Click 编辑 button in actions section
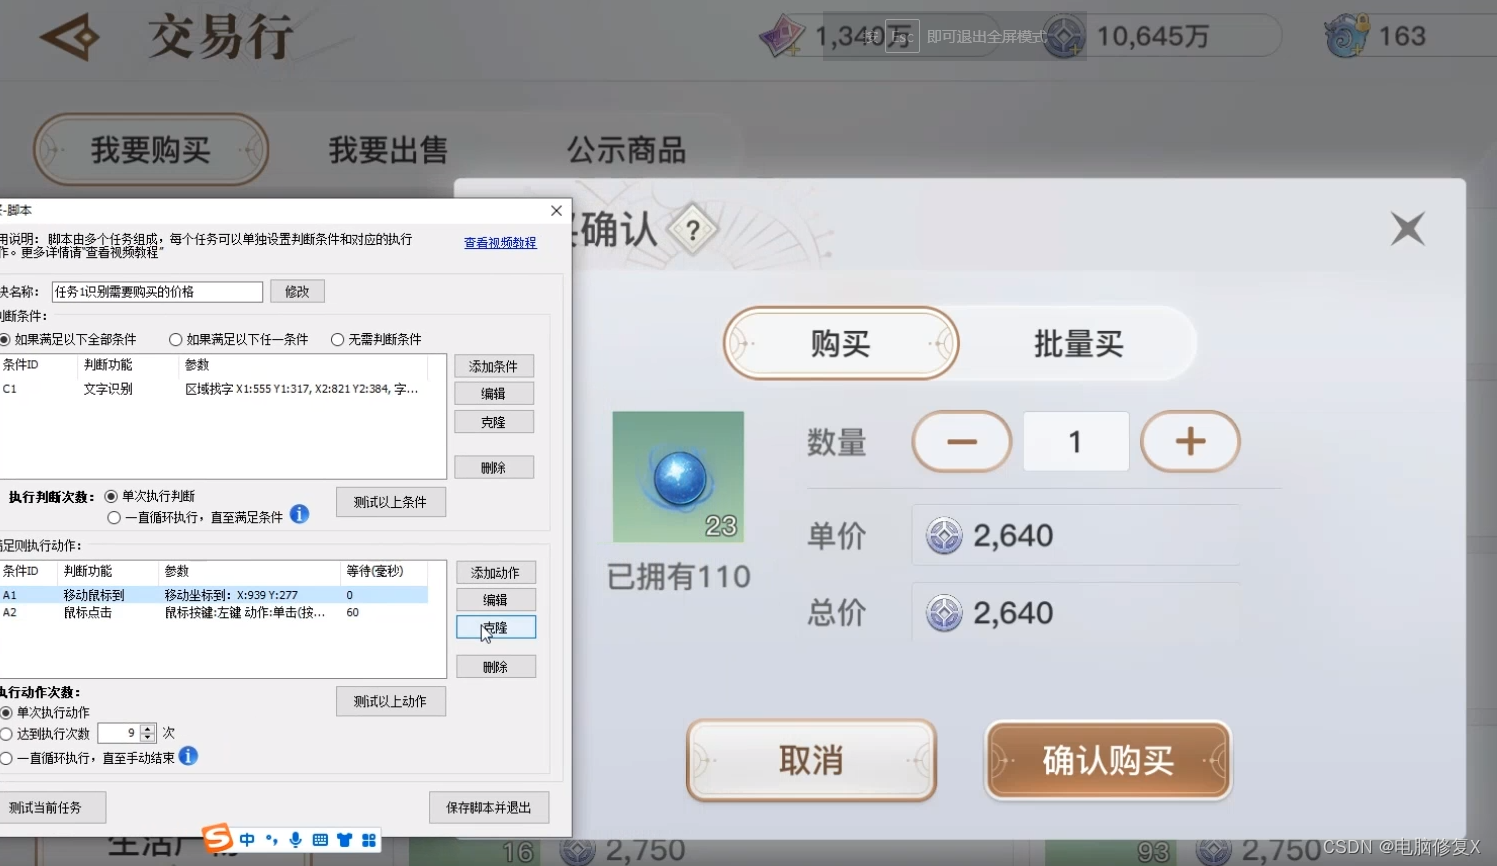Image resolution: width=1497 pixels, height=866 pixels. 496,600
